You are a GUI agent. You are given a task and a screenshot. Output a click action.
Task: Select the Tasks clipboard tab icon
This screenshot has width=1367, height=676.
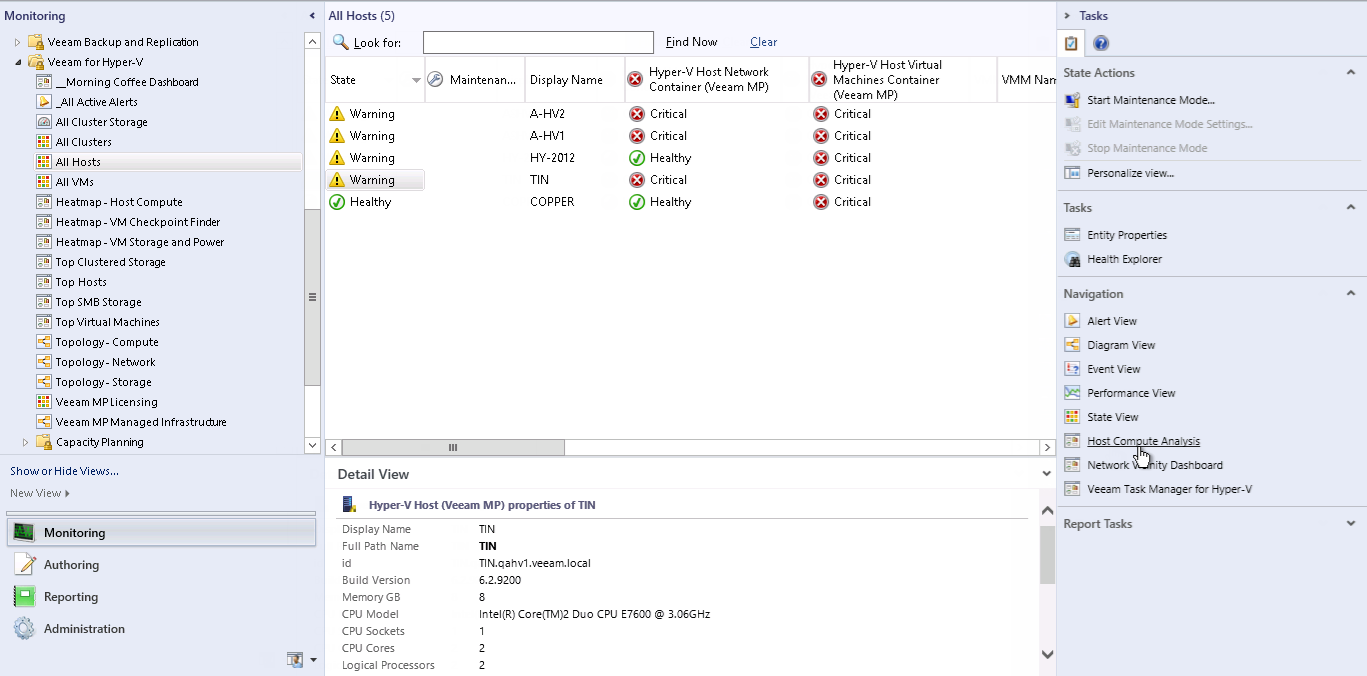1071,43
